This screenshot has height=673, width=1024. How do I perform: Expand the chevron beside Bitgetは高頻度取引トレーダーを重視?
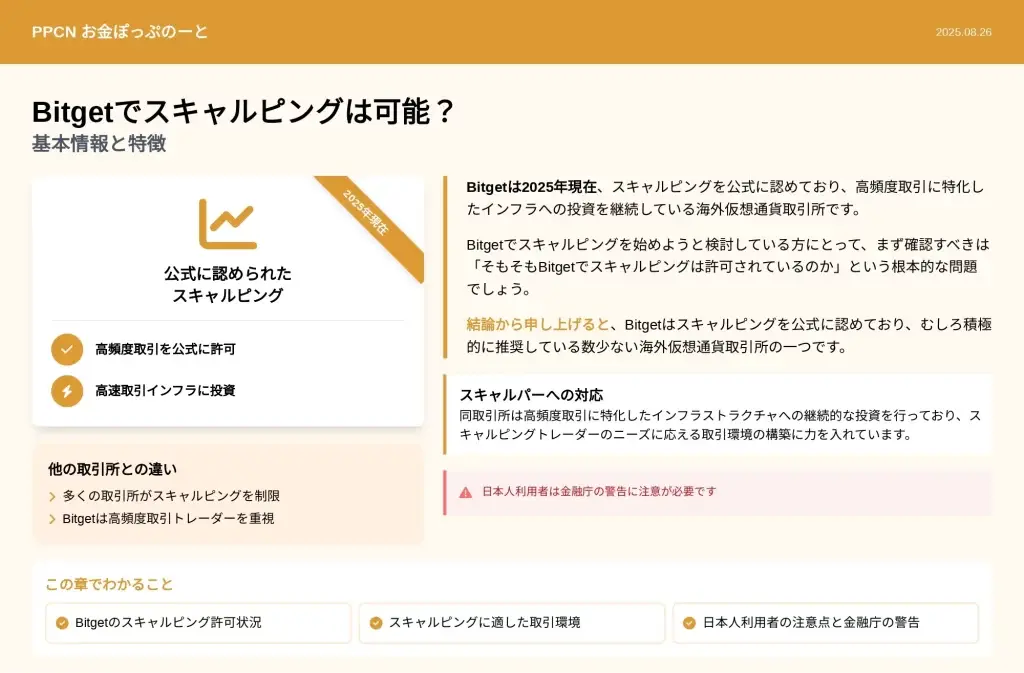tap(52, 519)
